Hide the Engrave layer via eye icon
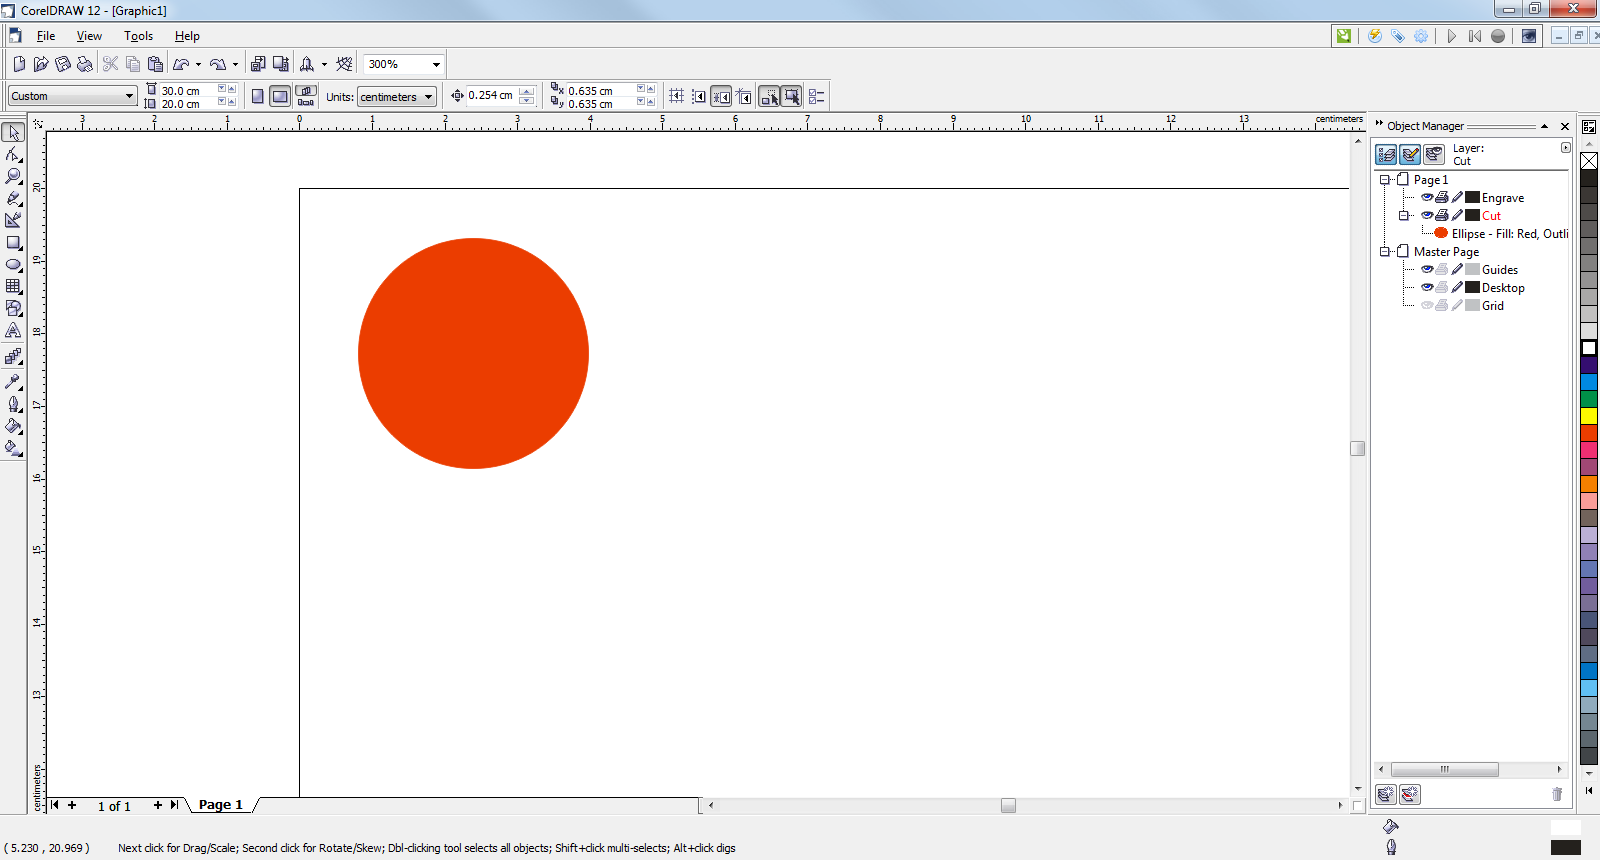 point(1427,197)
